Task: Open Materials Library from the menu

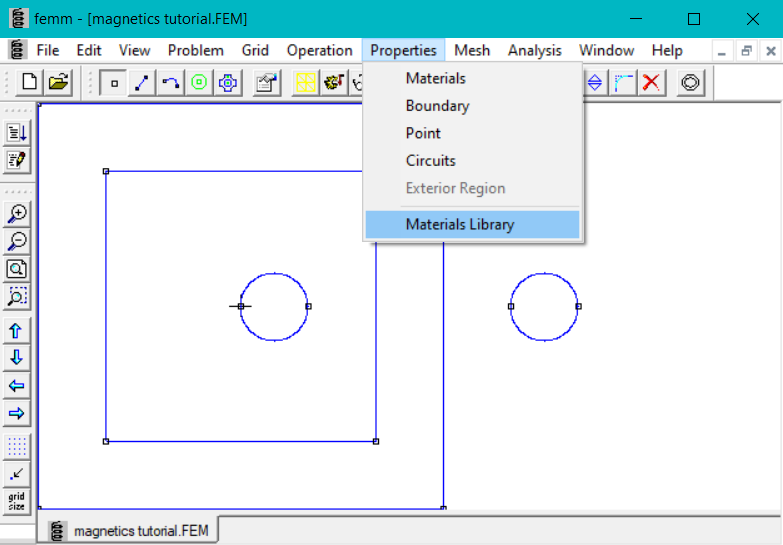Action: (x=472, y=224)
